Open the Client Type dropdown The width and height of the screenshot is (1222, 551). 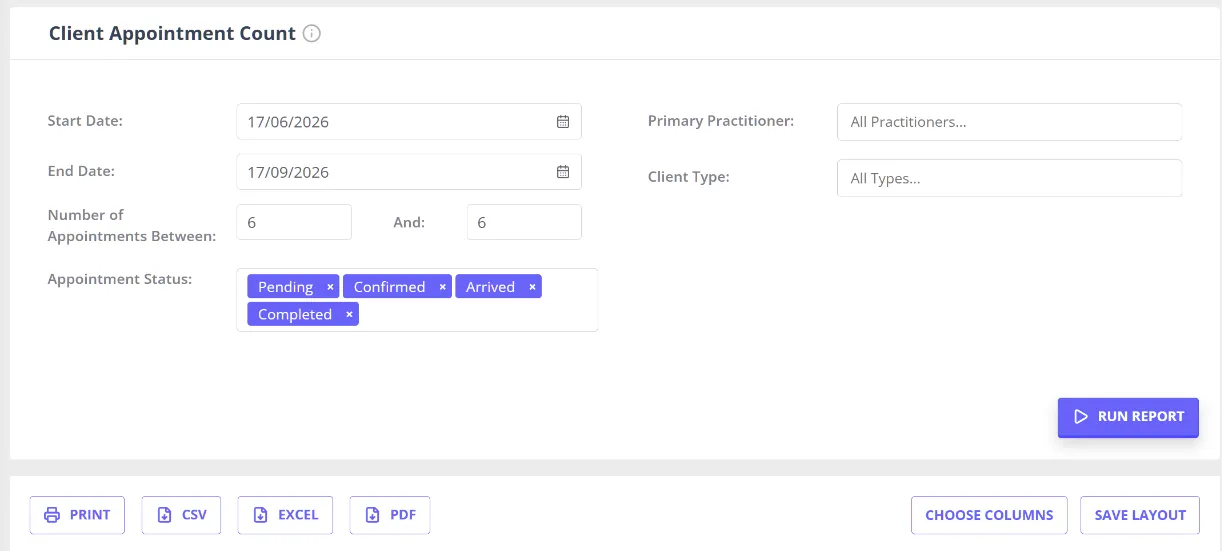(1009, 178)
